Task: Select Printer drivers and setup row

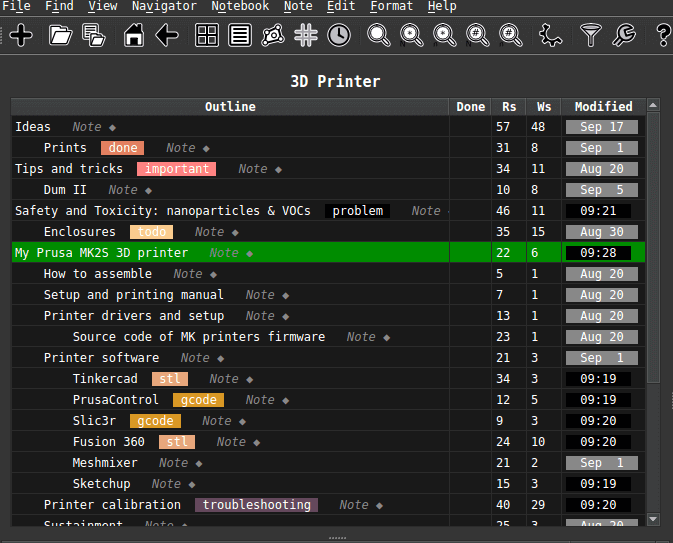Action: point(328,315)
